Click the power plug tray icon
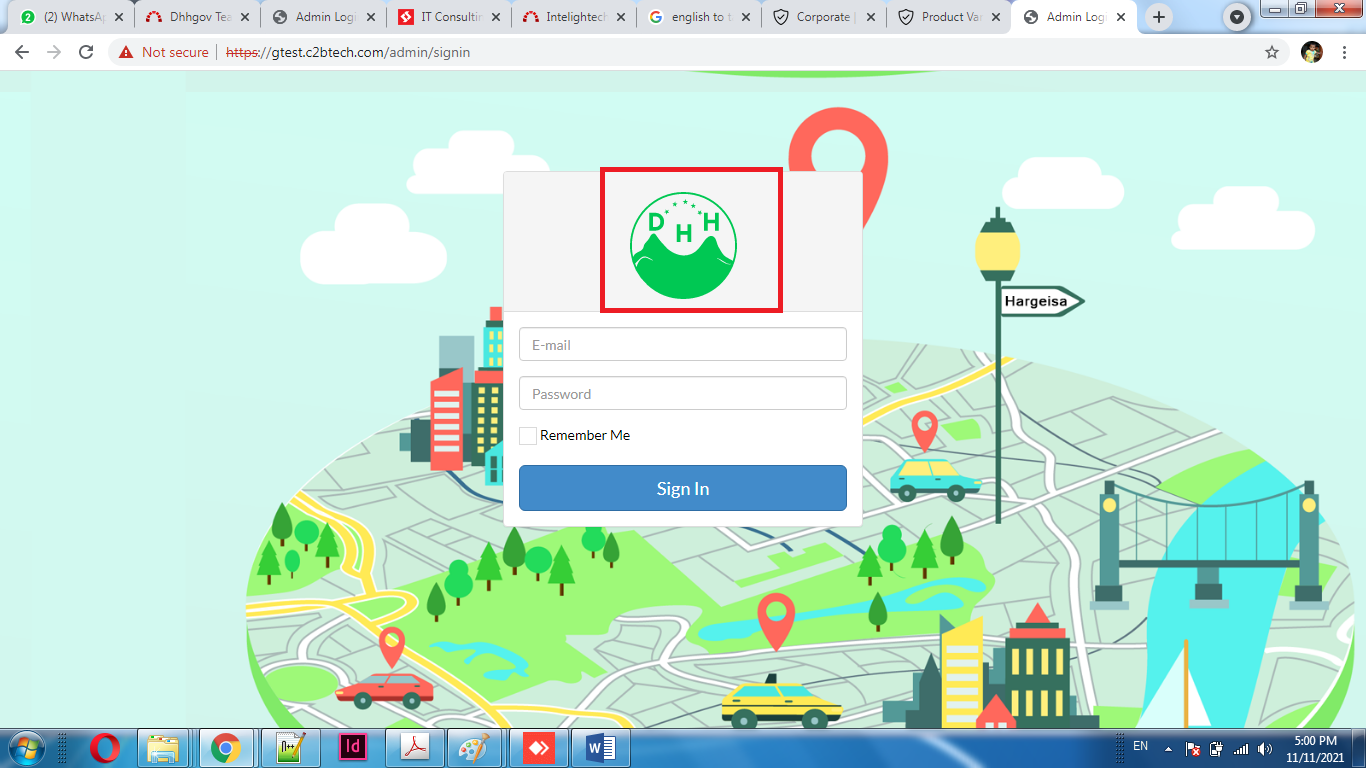 pyautogui.click(x=1216, y=749)
